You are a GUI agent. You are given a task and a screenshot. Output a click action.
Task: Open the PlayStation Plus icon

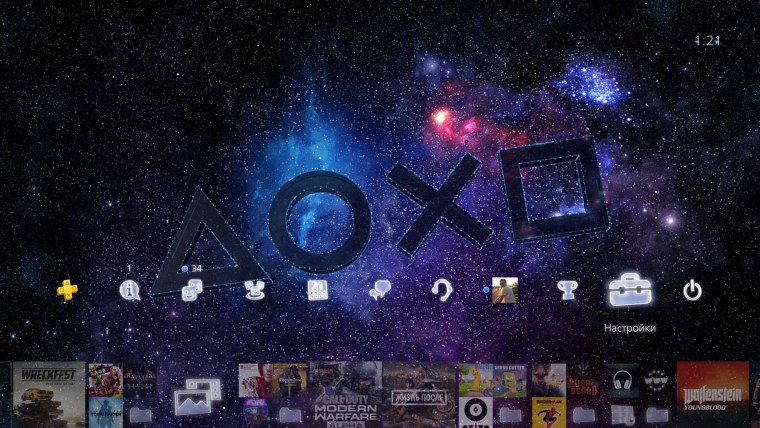[x=67, y=290]
